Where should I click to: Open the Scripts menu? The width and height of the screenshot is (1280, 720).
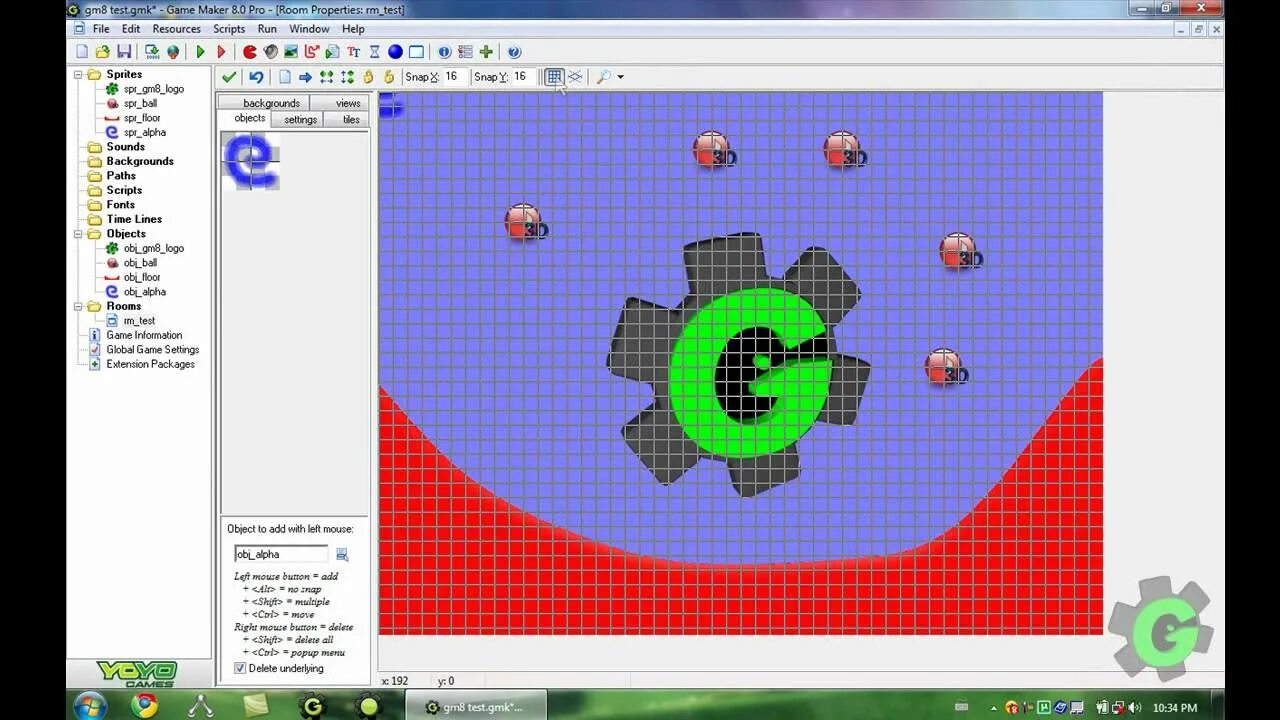[x=229, y=29]
